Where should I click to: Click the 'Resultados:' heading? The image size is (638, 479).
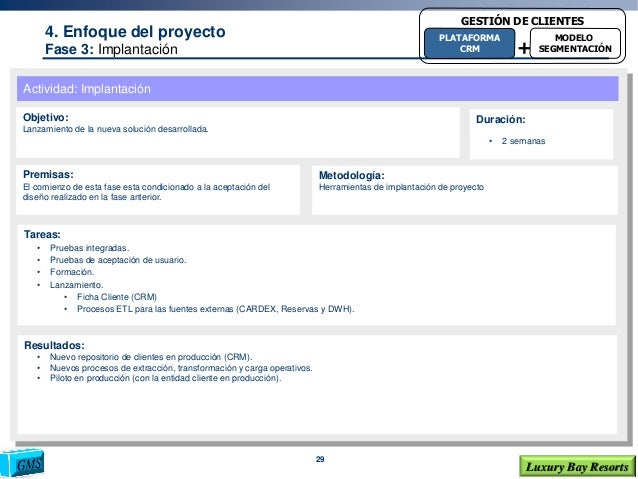pos(54,345)
